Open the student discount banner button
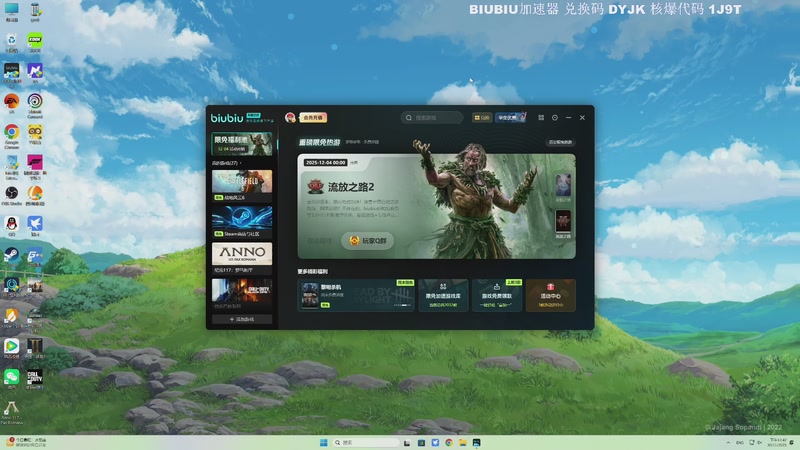This screenshot has height=450, width=800. point(510,117)
